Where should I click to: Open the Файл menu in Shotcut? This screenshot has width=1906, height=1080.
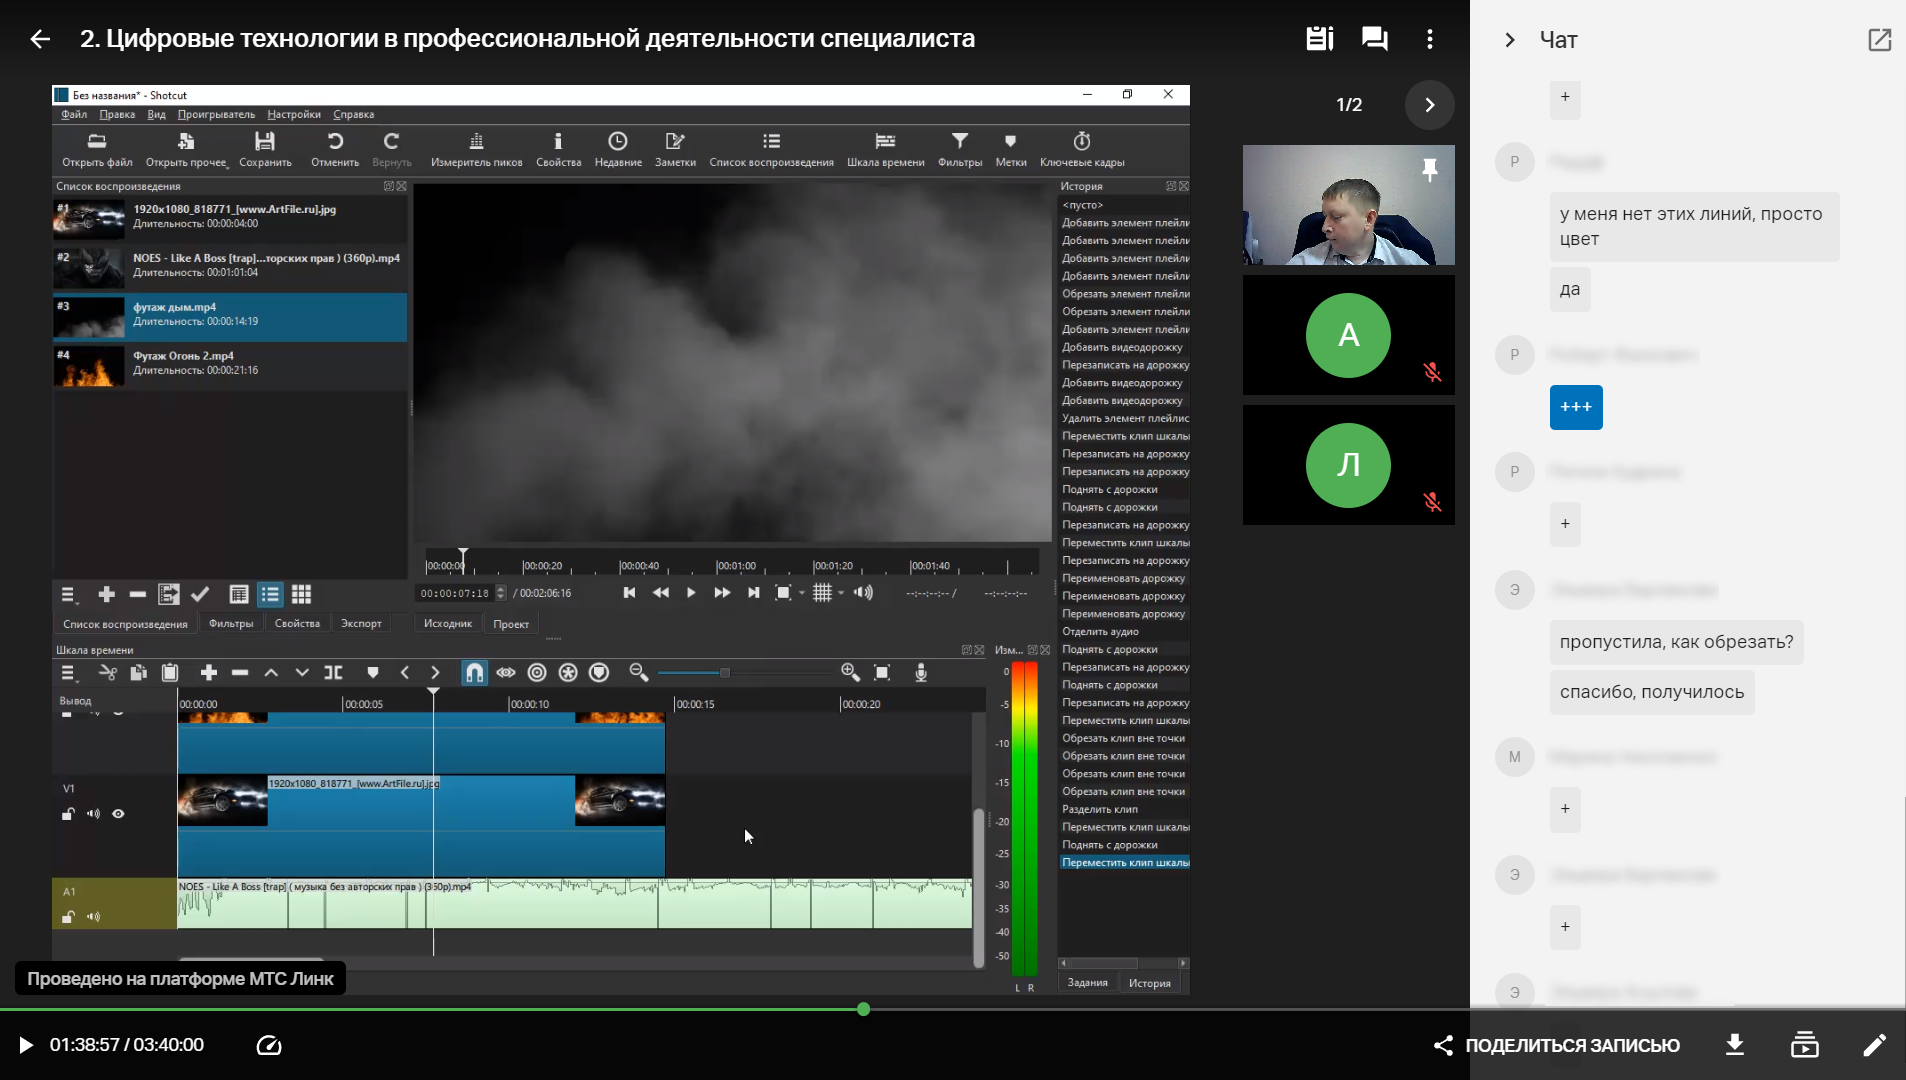74,114
